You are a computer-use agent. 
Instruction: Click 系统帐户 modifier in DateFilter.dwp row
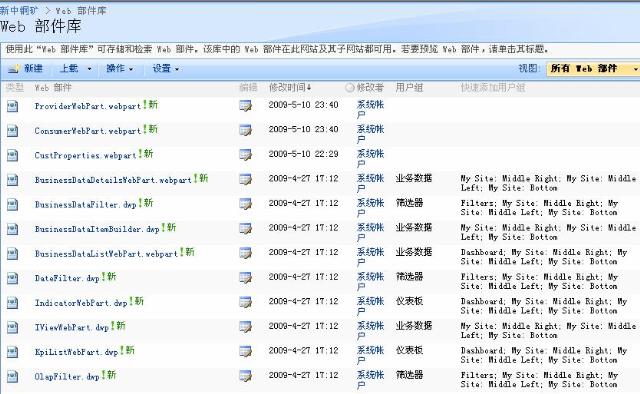coord(370,281)
